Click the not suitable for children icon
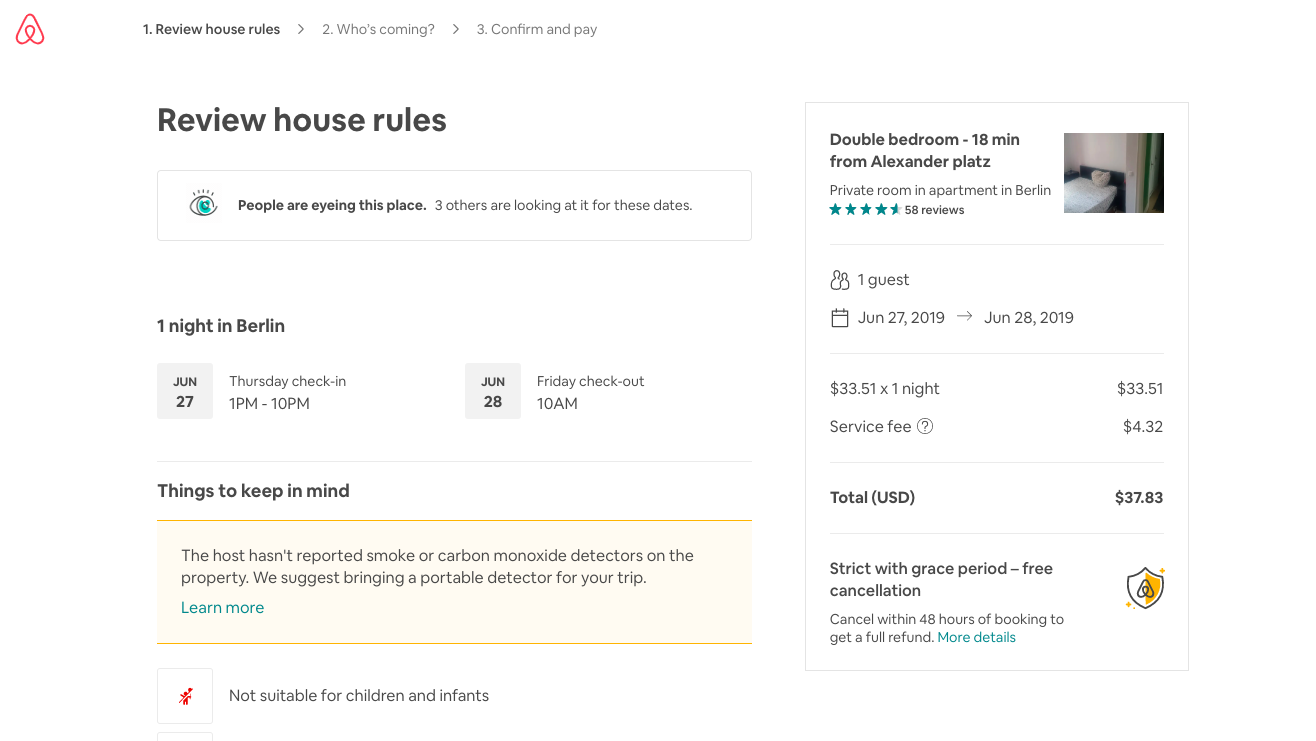This screenshot has width=1316, height=741. click(185, 696)
